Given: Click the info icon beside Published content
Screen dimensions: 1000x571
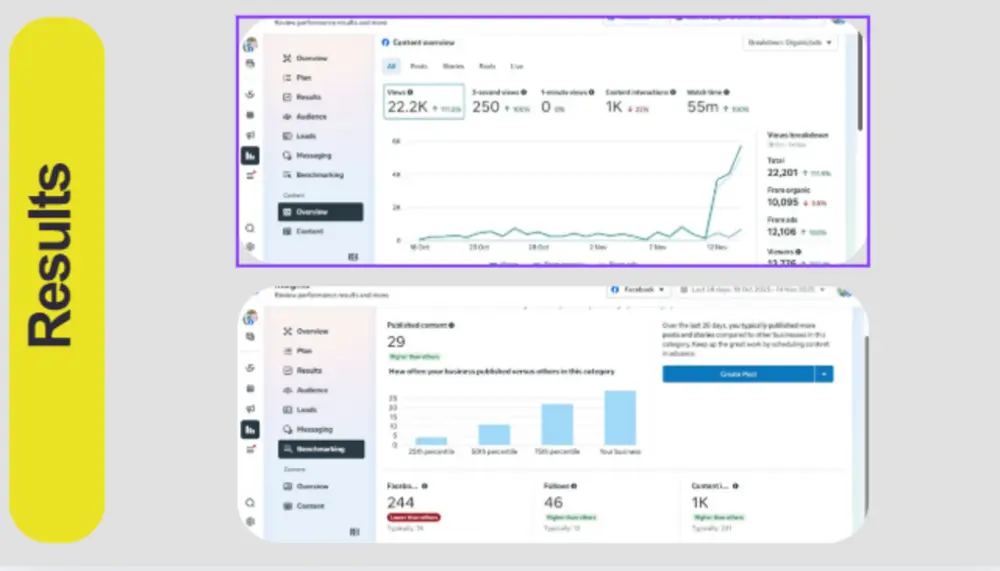Looking at the screenshot, I should [x=452, y=325].
